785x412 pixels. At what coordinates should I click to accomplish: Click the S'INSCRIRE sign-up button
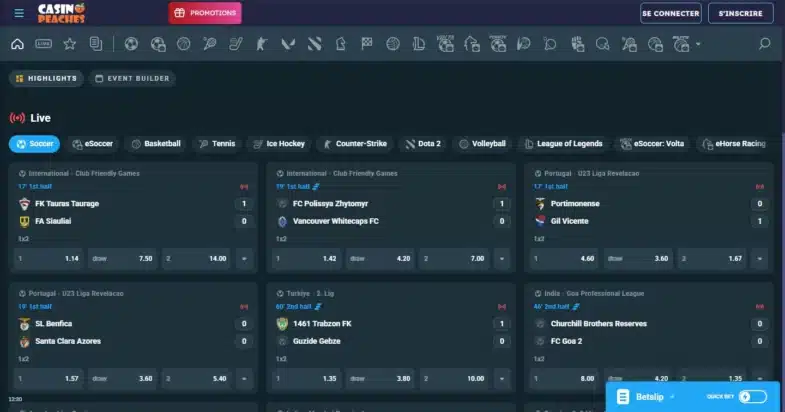(x=740, y=14)
